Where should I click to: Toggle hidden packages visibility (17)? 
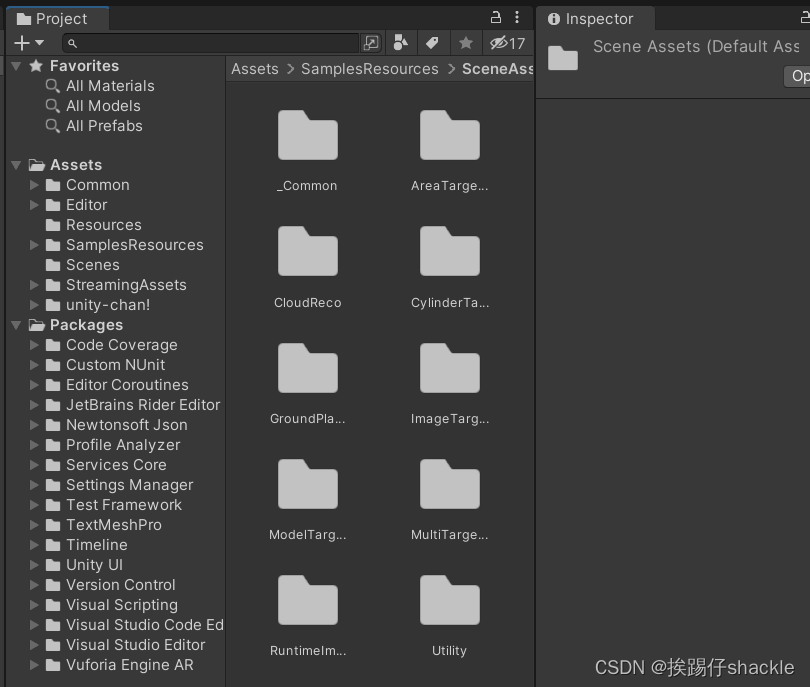pyautogui.click(x=507, y=43)
